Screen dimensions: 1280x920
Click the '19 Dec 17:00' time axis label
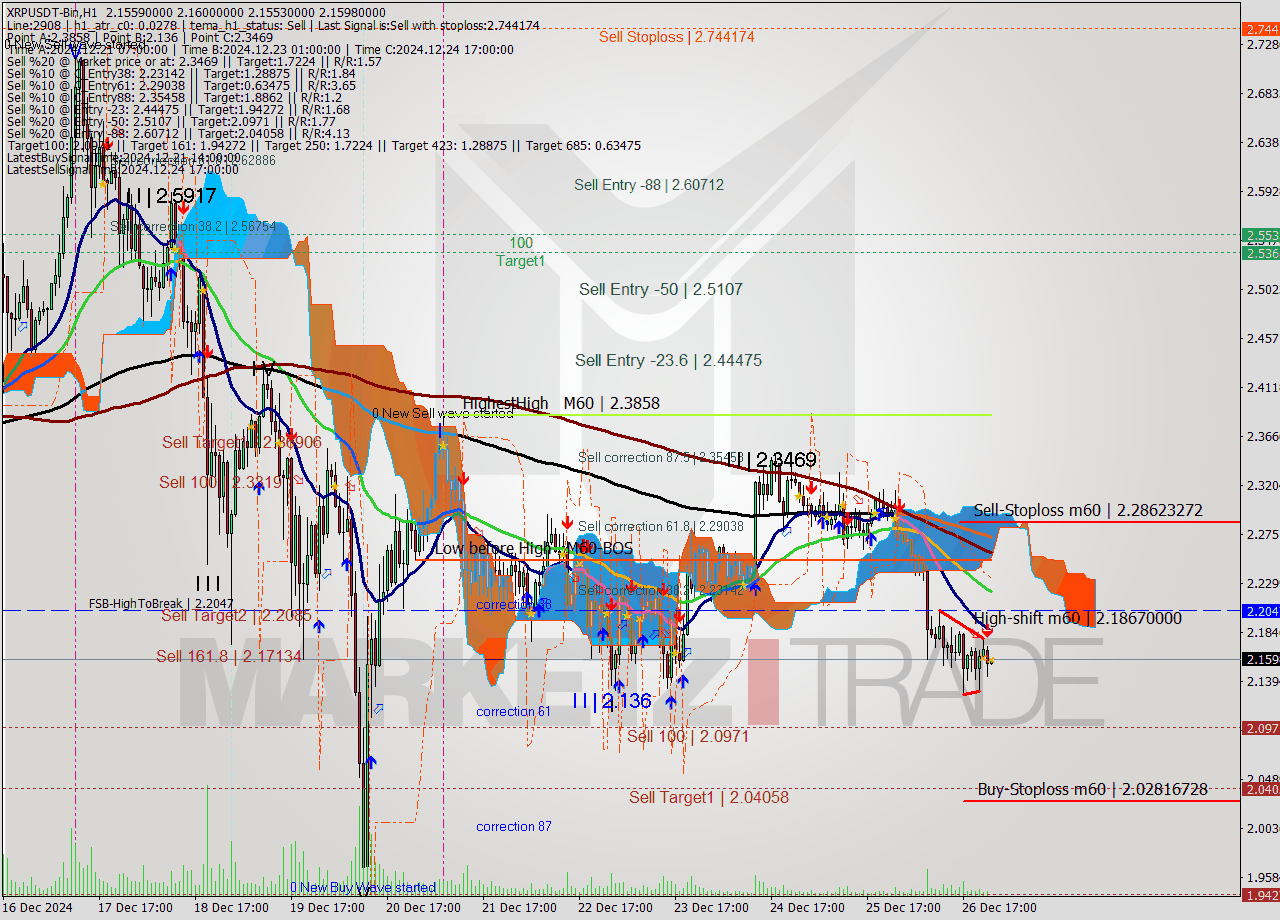click(327, 908)
